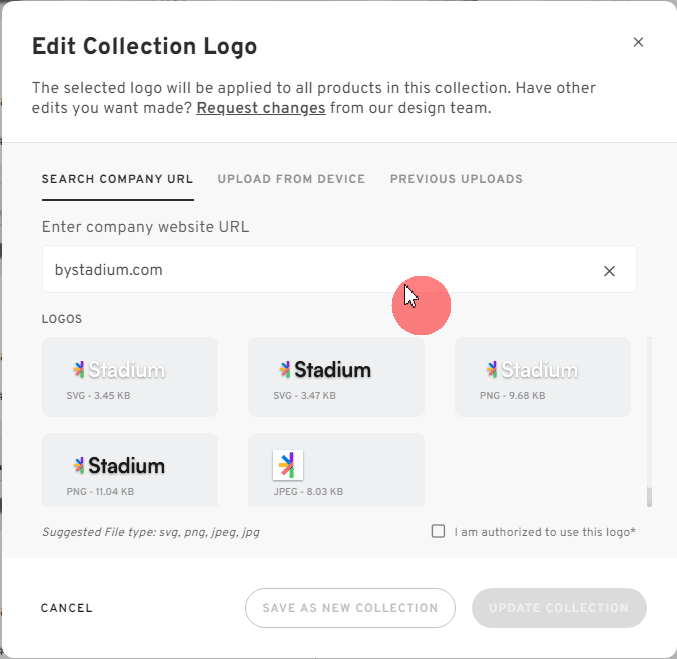Image resolution: width=677 pixels, height=659 pixels.
Task: Check the authorized to use logo box
Action: (x=438, y=531)
